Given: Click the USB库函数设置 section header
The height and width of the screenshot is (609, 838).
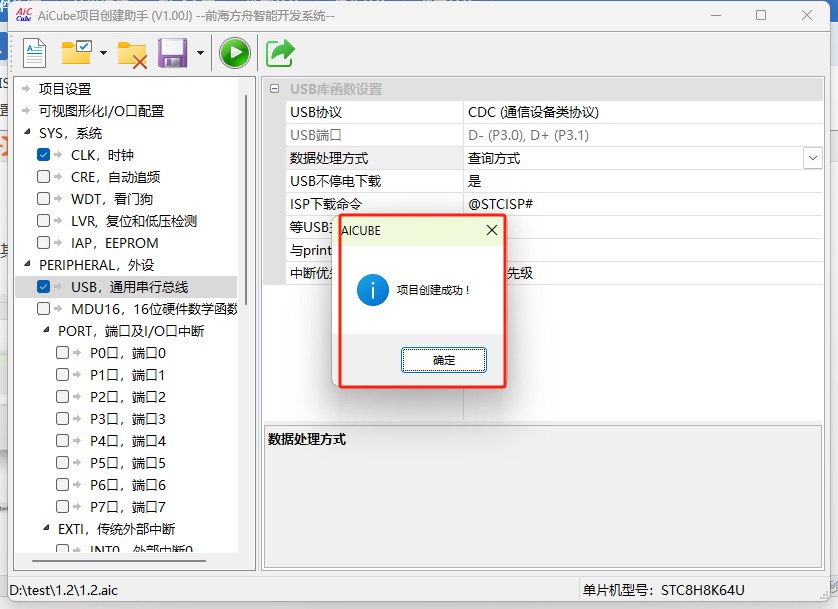Looking at the screenshot, I should coord(543,89).
